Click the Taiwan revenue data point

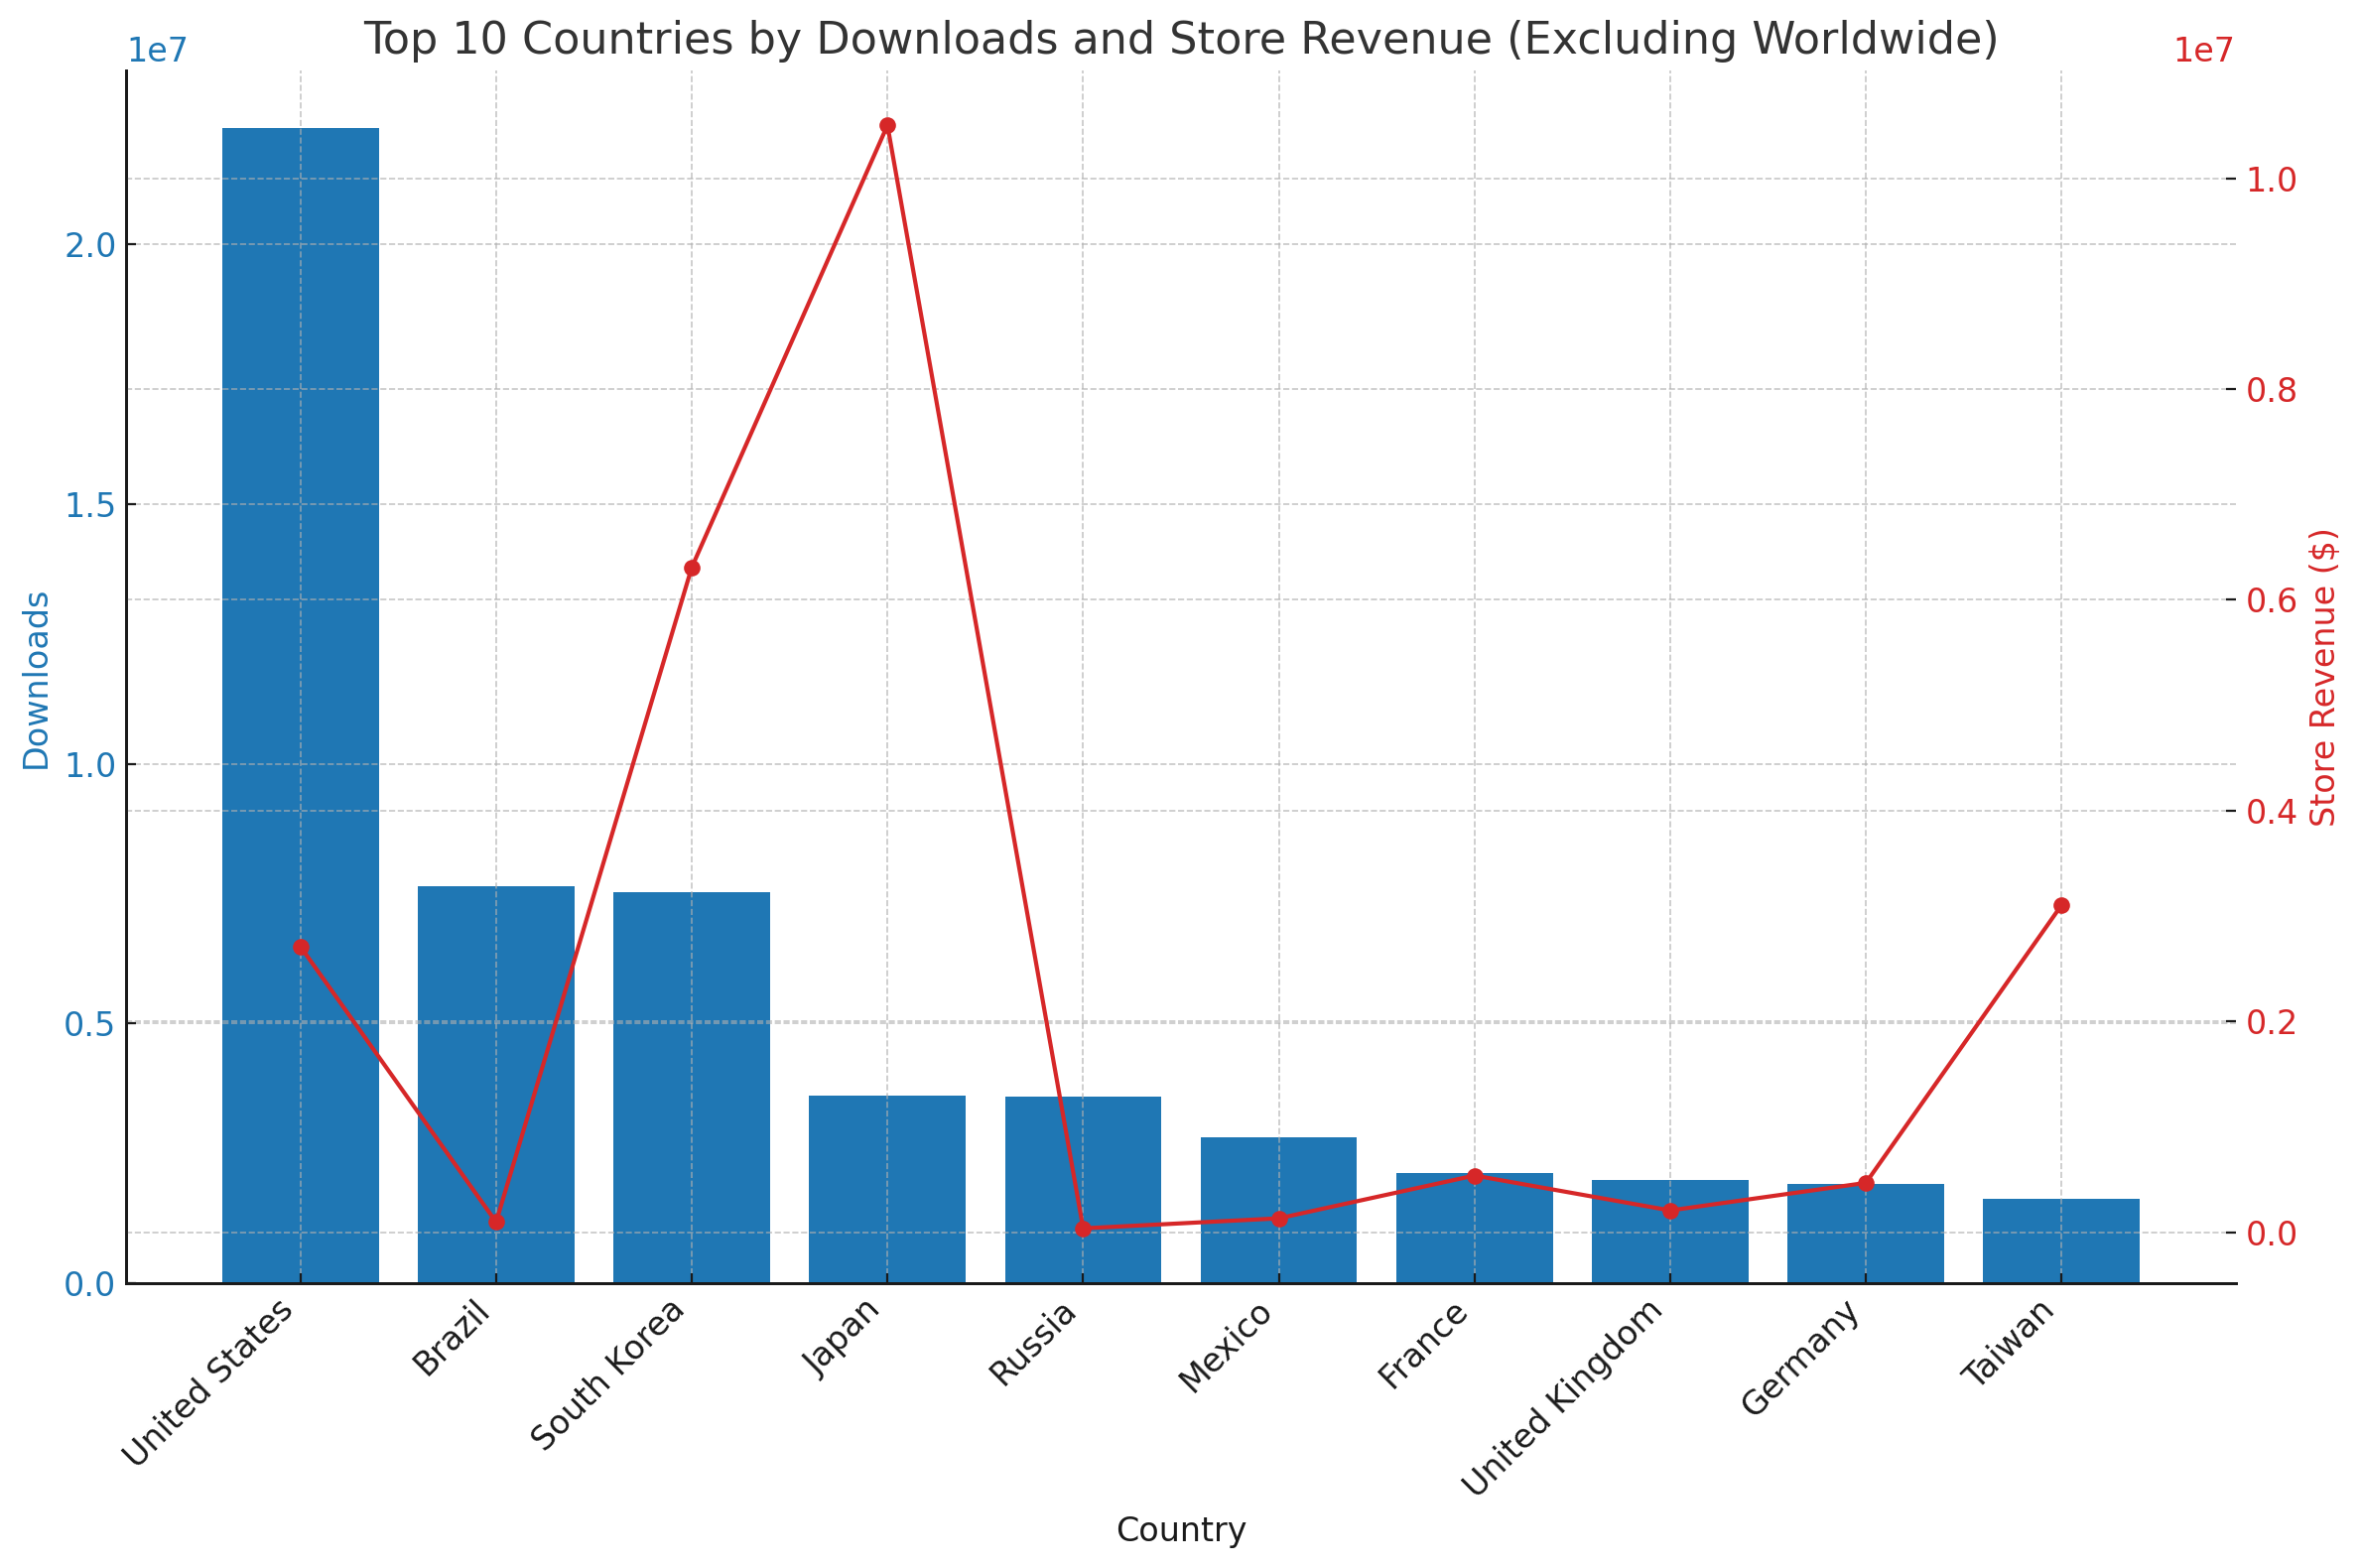pyautogui.click(x=2061, y=906)
